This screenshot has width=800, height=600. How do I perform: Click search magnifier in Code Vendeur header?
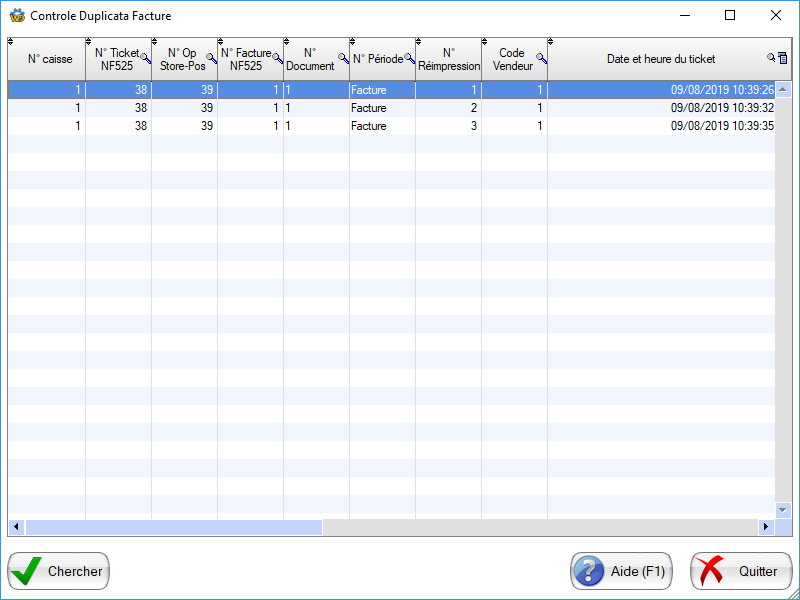[541, 59]
